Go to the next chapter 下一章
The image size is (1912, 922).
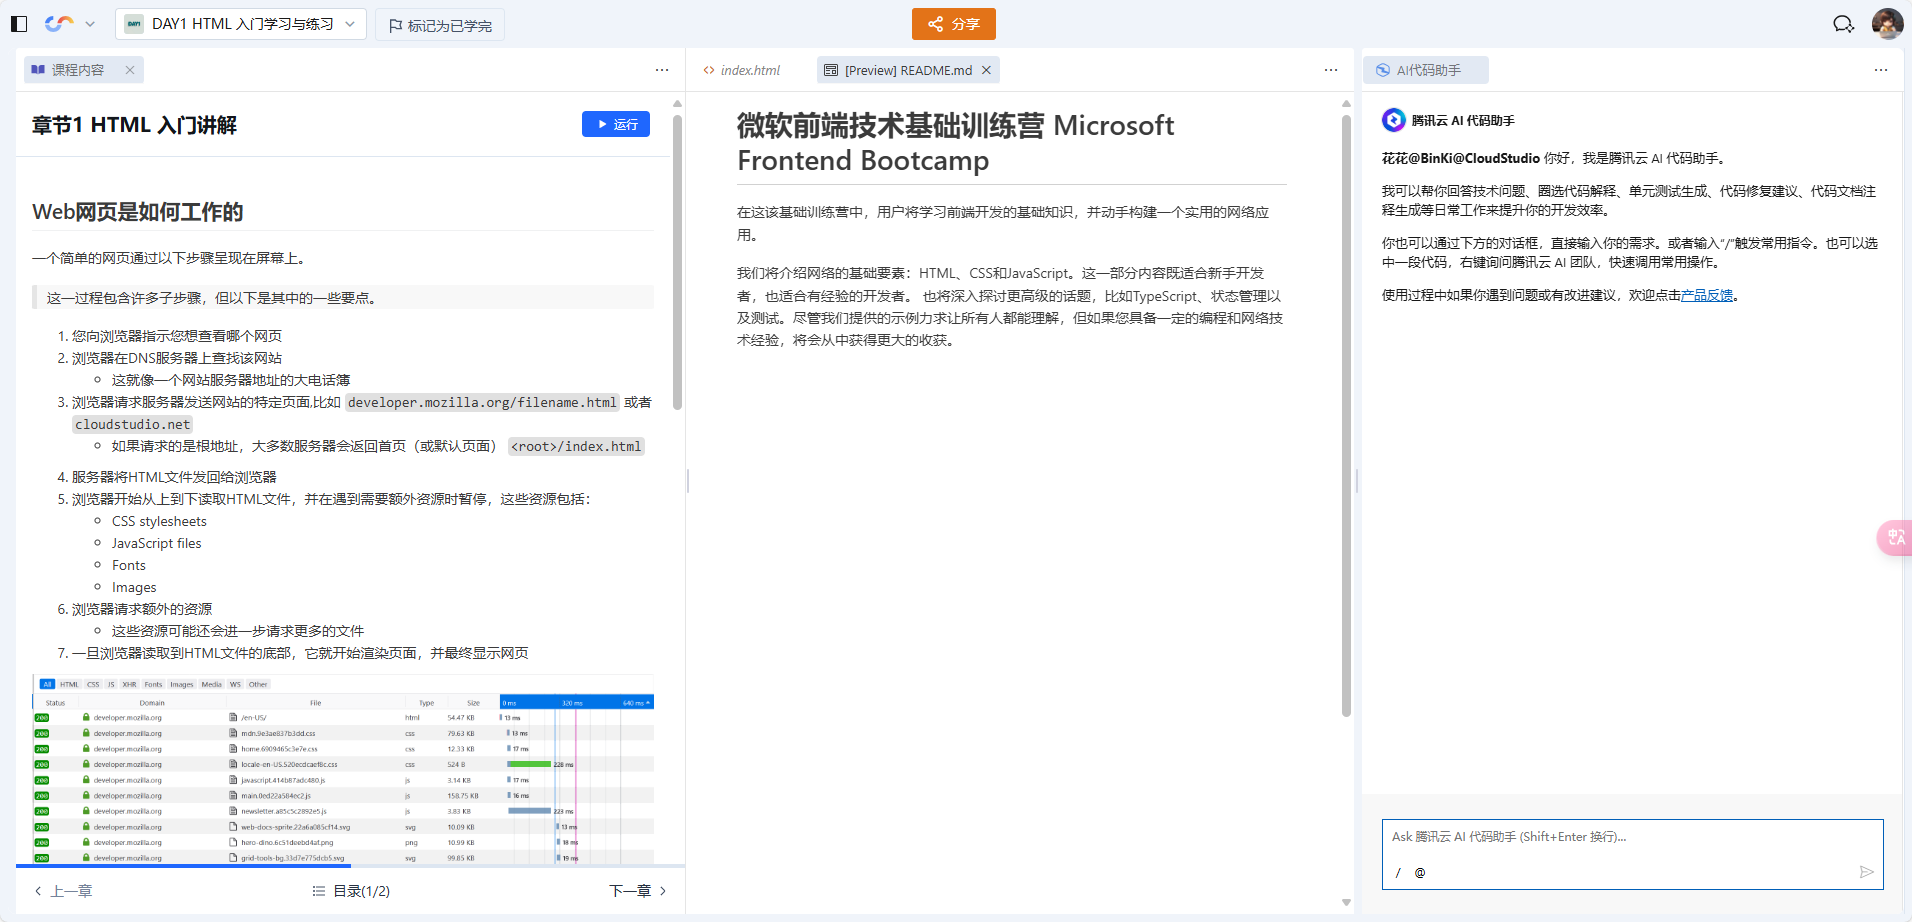coord(638,891)
